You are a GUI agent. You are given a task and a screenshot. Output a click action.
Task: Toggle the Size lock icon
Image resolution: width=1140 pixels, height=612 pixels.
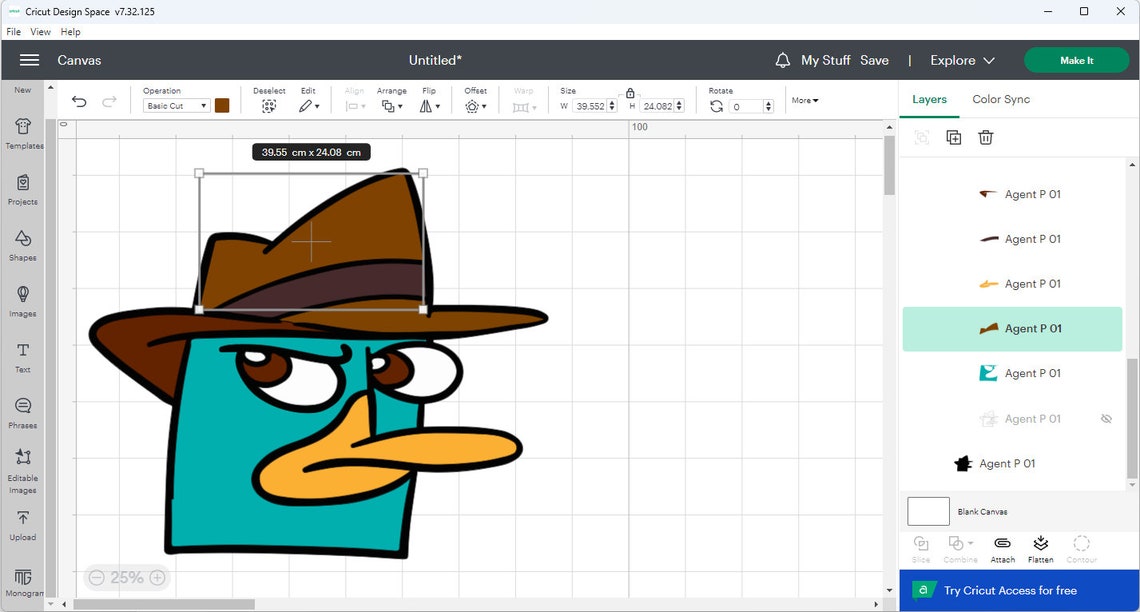[630, 91]
